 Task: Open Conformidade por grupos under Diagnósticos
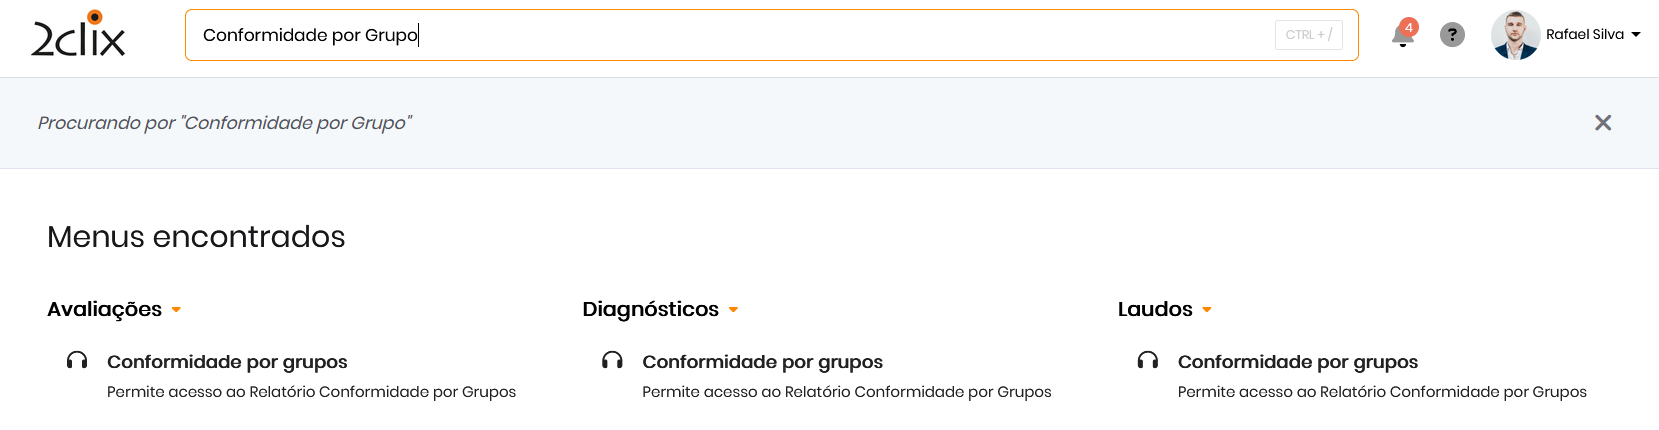coord(762,362)
